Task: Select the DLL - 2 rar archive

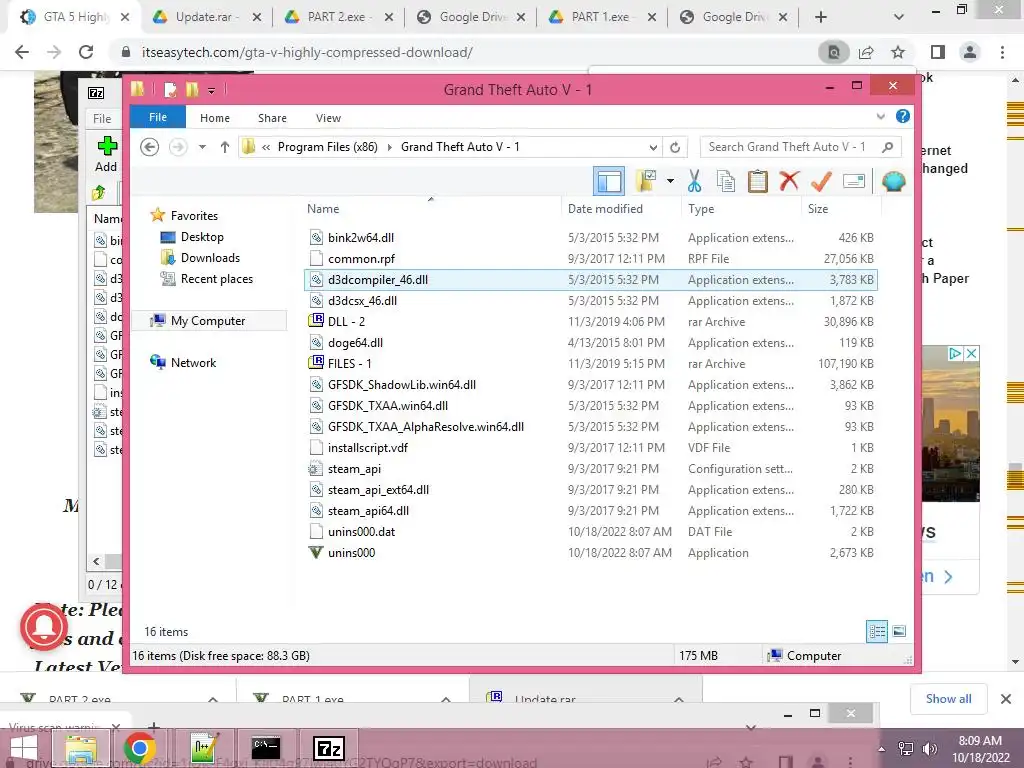Action: tap(346, 321)
